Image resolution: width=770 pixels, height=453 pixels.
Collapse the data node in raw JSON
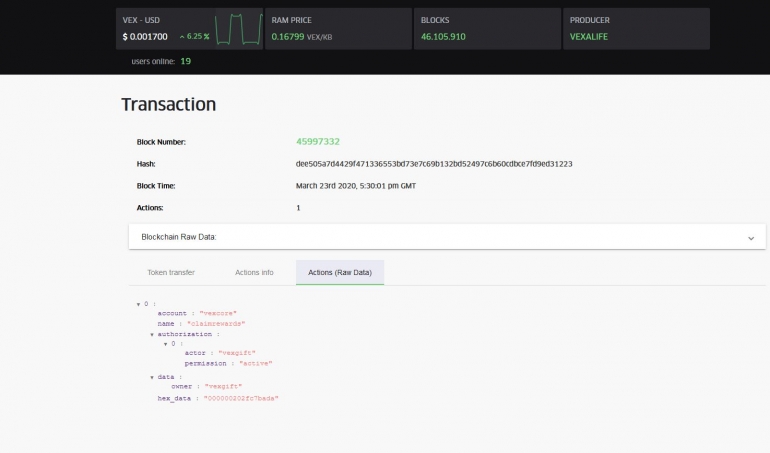tap(151, 377)
